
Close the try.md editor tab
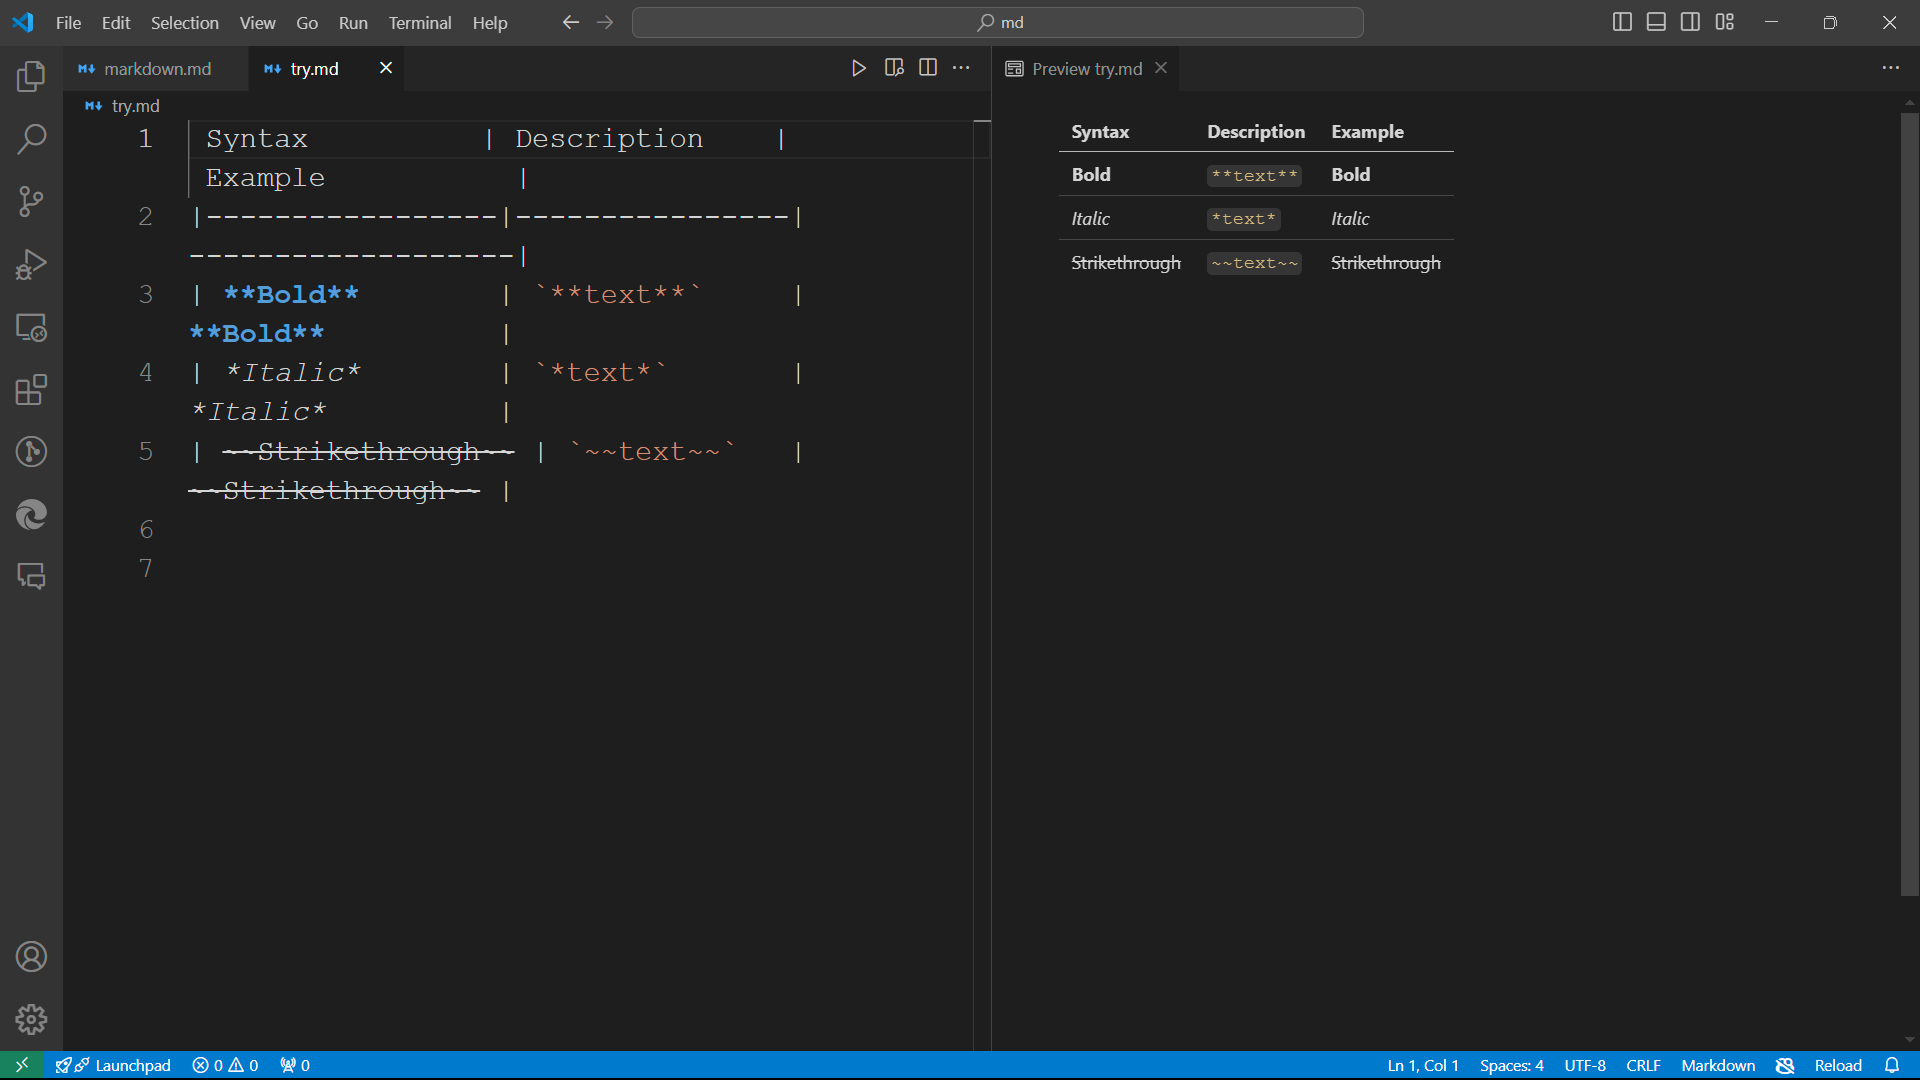point(386,68)
